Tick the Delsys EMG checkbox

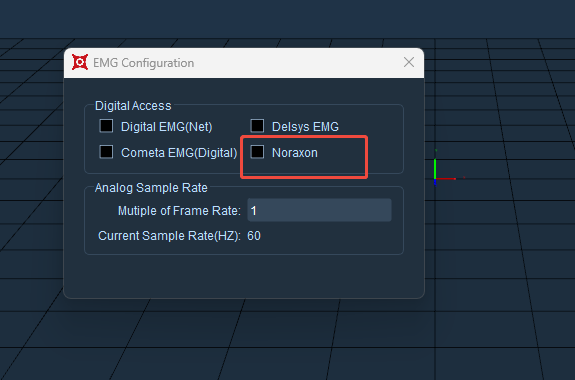point(257,126)
